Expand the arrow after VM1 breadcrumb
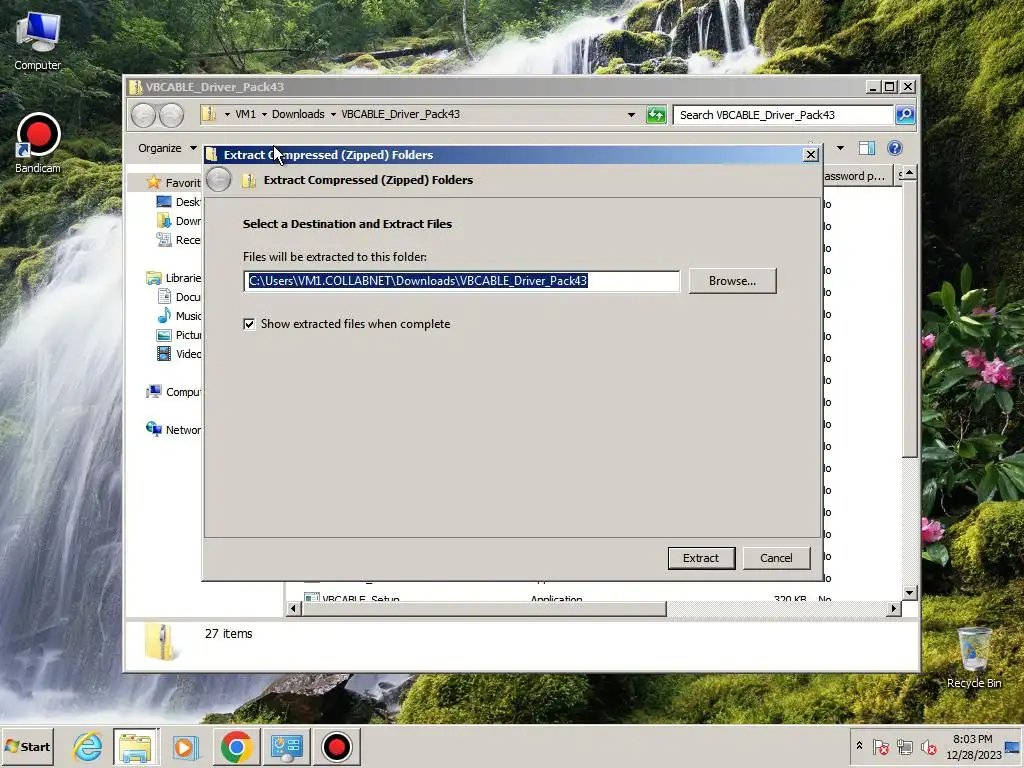The height and width of the screenshot is (768, 1024). coord(264,114)
